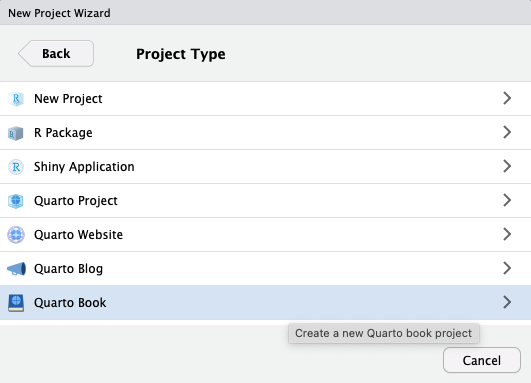Expand the R Package row chevron

[507, 132]
